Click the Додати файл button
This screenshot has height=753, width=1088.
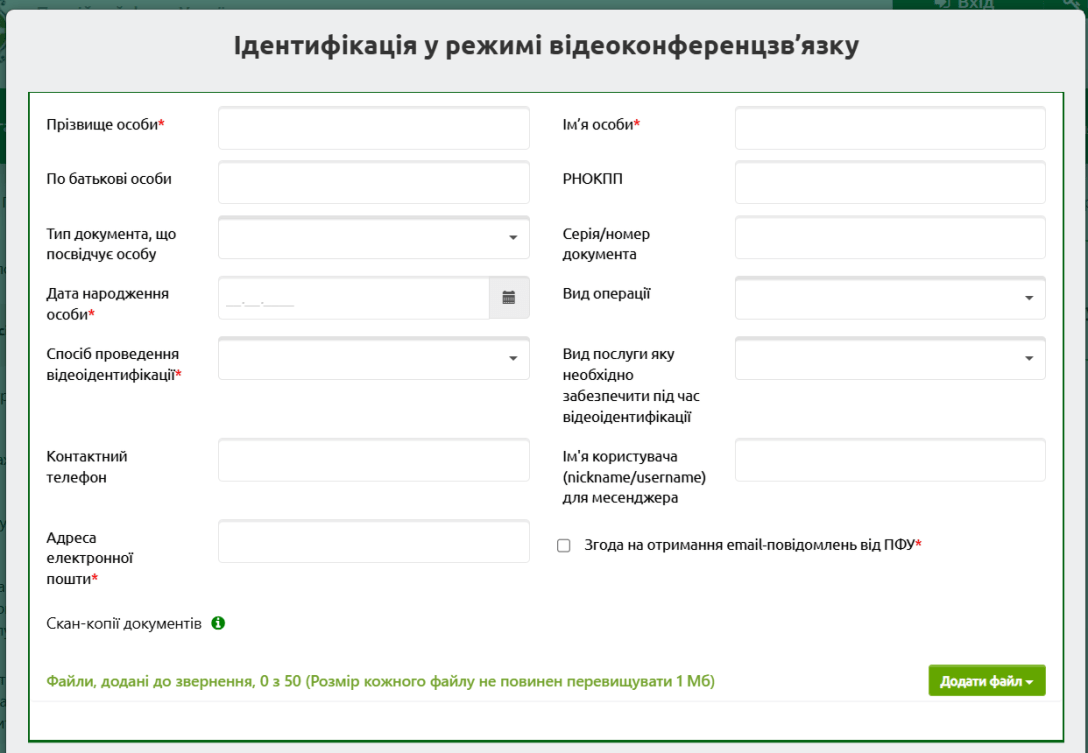tap(980, 680)
